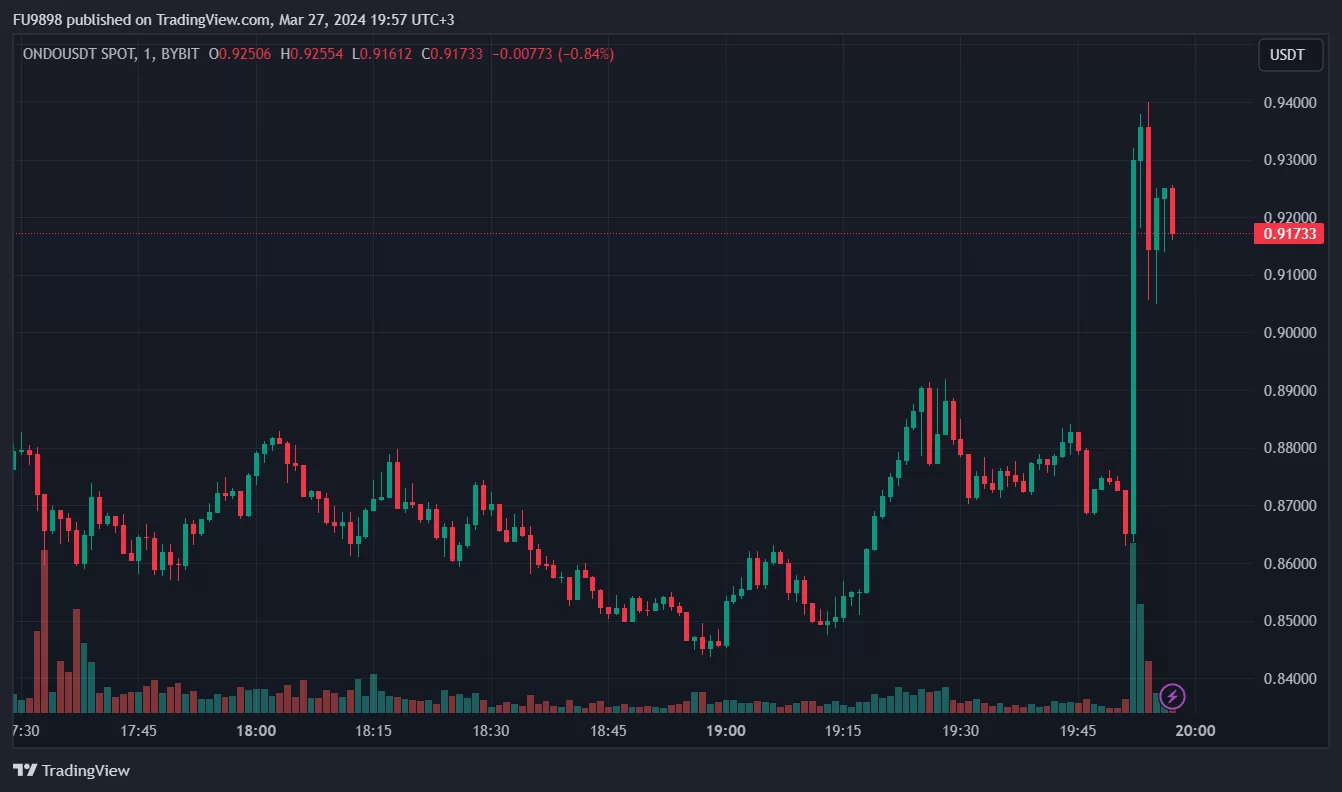The image size is (1342, 792).
Task: Select the 18:00 time axis label
Action: click(x=256, y=731)
